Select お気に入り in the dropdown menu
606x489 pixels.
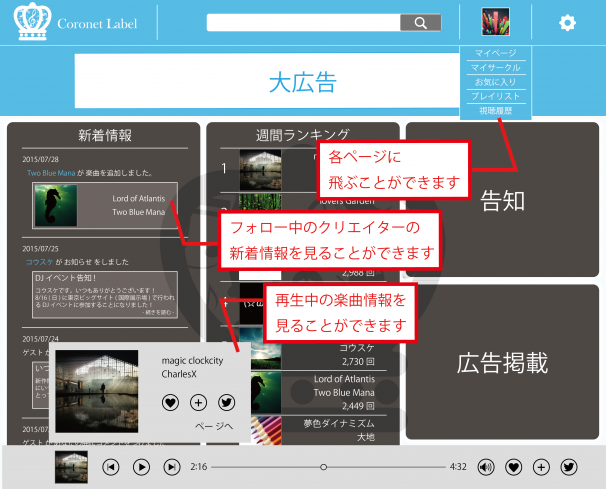tap(495, 82)
